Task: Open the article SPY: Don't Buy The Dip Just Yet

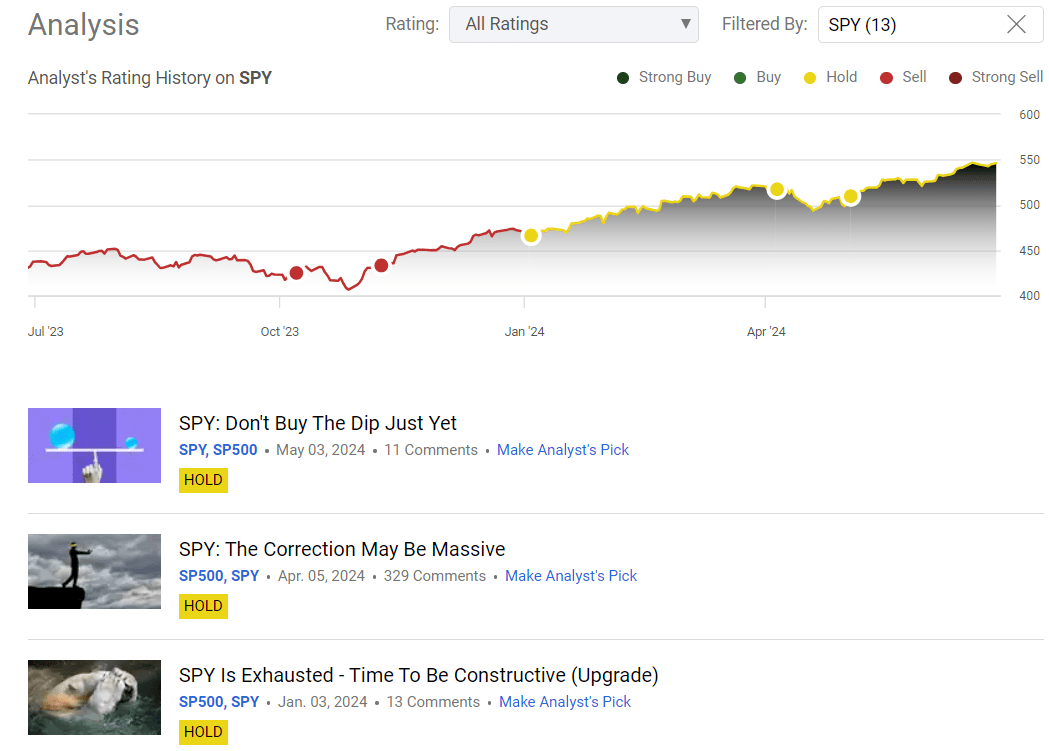Action: coord(317,423)
